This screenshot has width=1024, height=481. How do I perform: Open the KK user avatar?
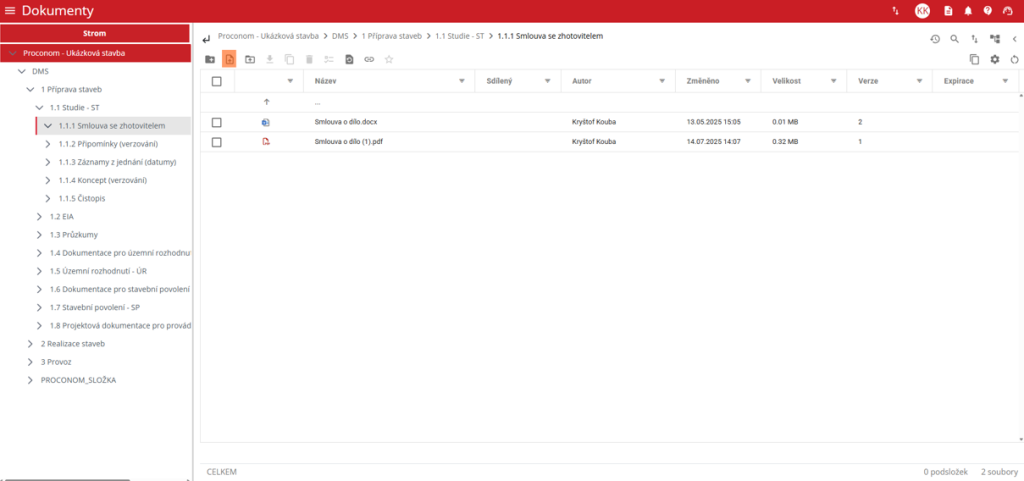click(x=922, y=11)
